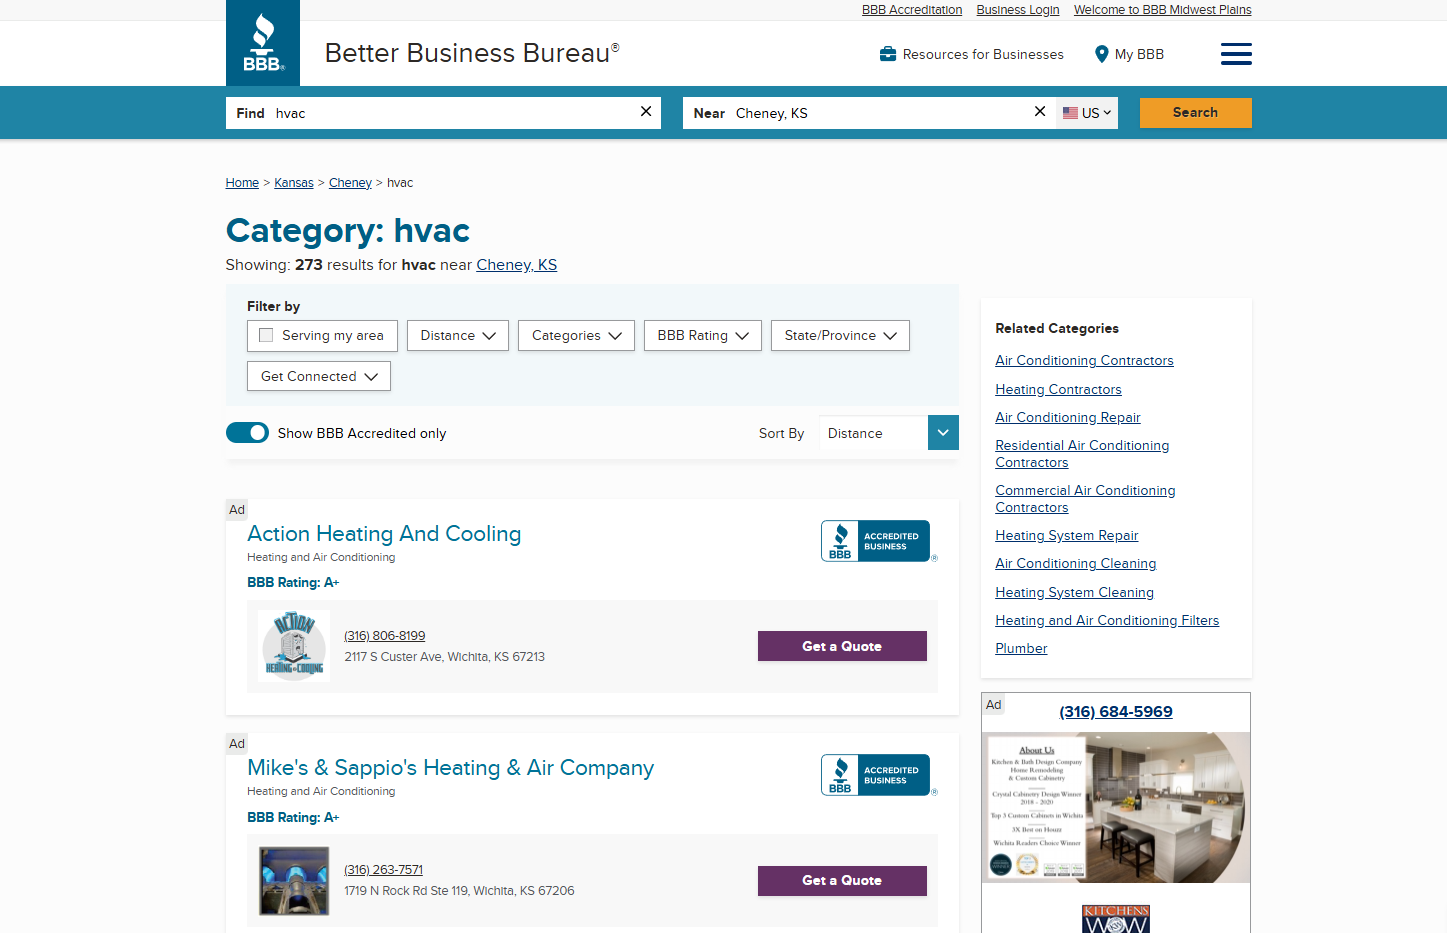The image size is (1447, 933).
Task: Click the My BBB location pin icon
Action: pos(1101,54)
